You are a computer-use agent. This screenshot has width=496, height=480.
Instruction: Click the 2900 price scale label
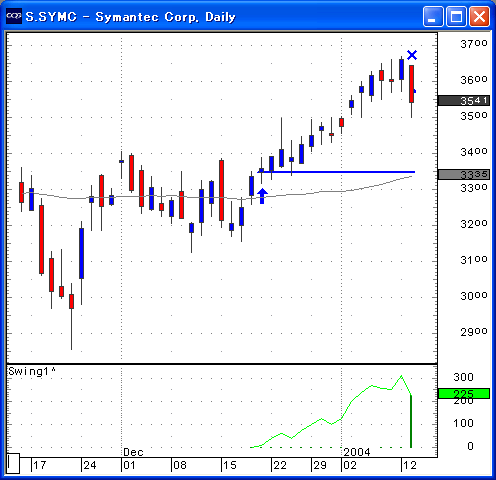pos(474,332)
